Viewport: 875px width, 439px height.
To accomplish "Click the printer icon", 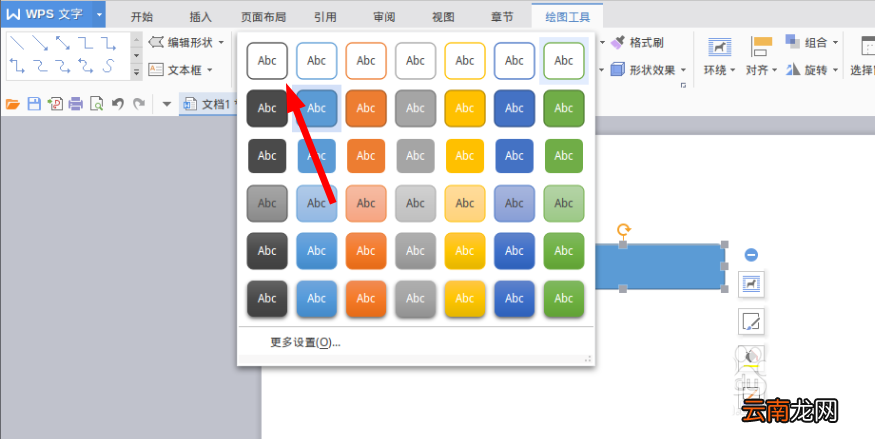I will pos(76,104).
